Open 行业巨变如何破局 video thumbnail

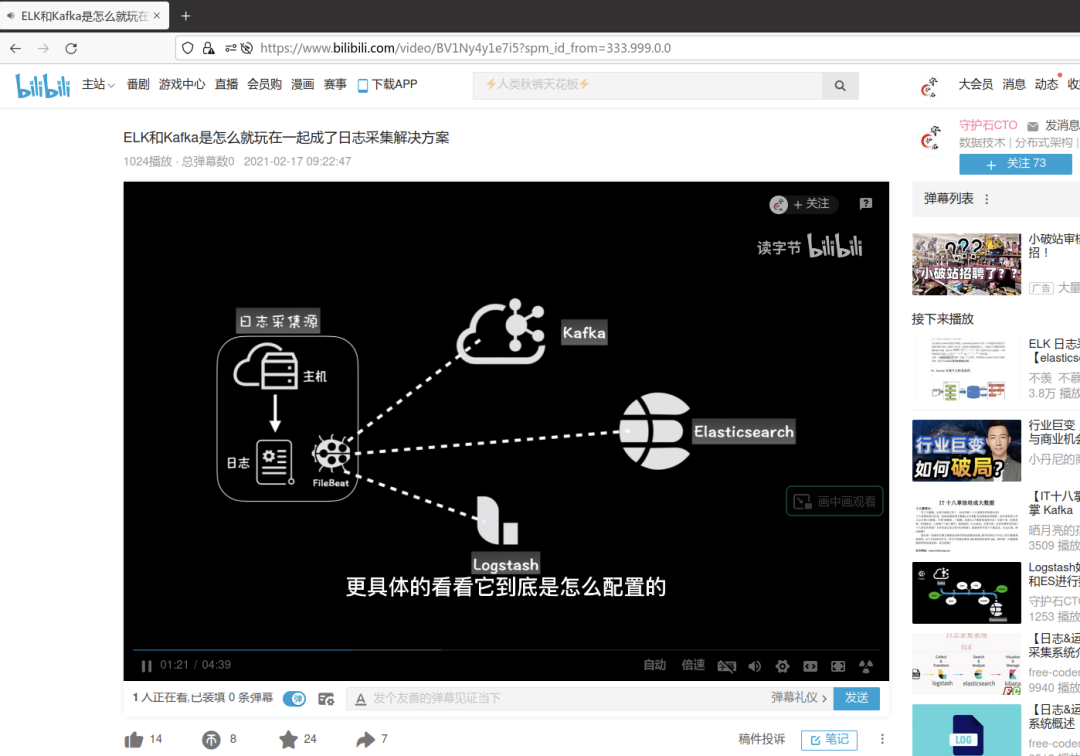point(966,450)
